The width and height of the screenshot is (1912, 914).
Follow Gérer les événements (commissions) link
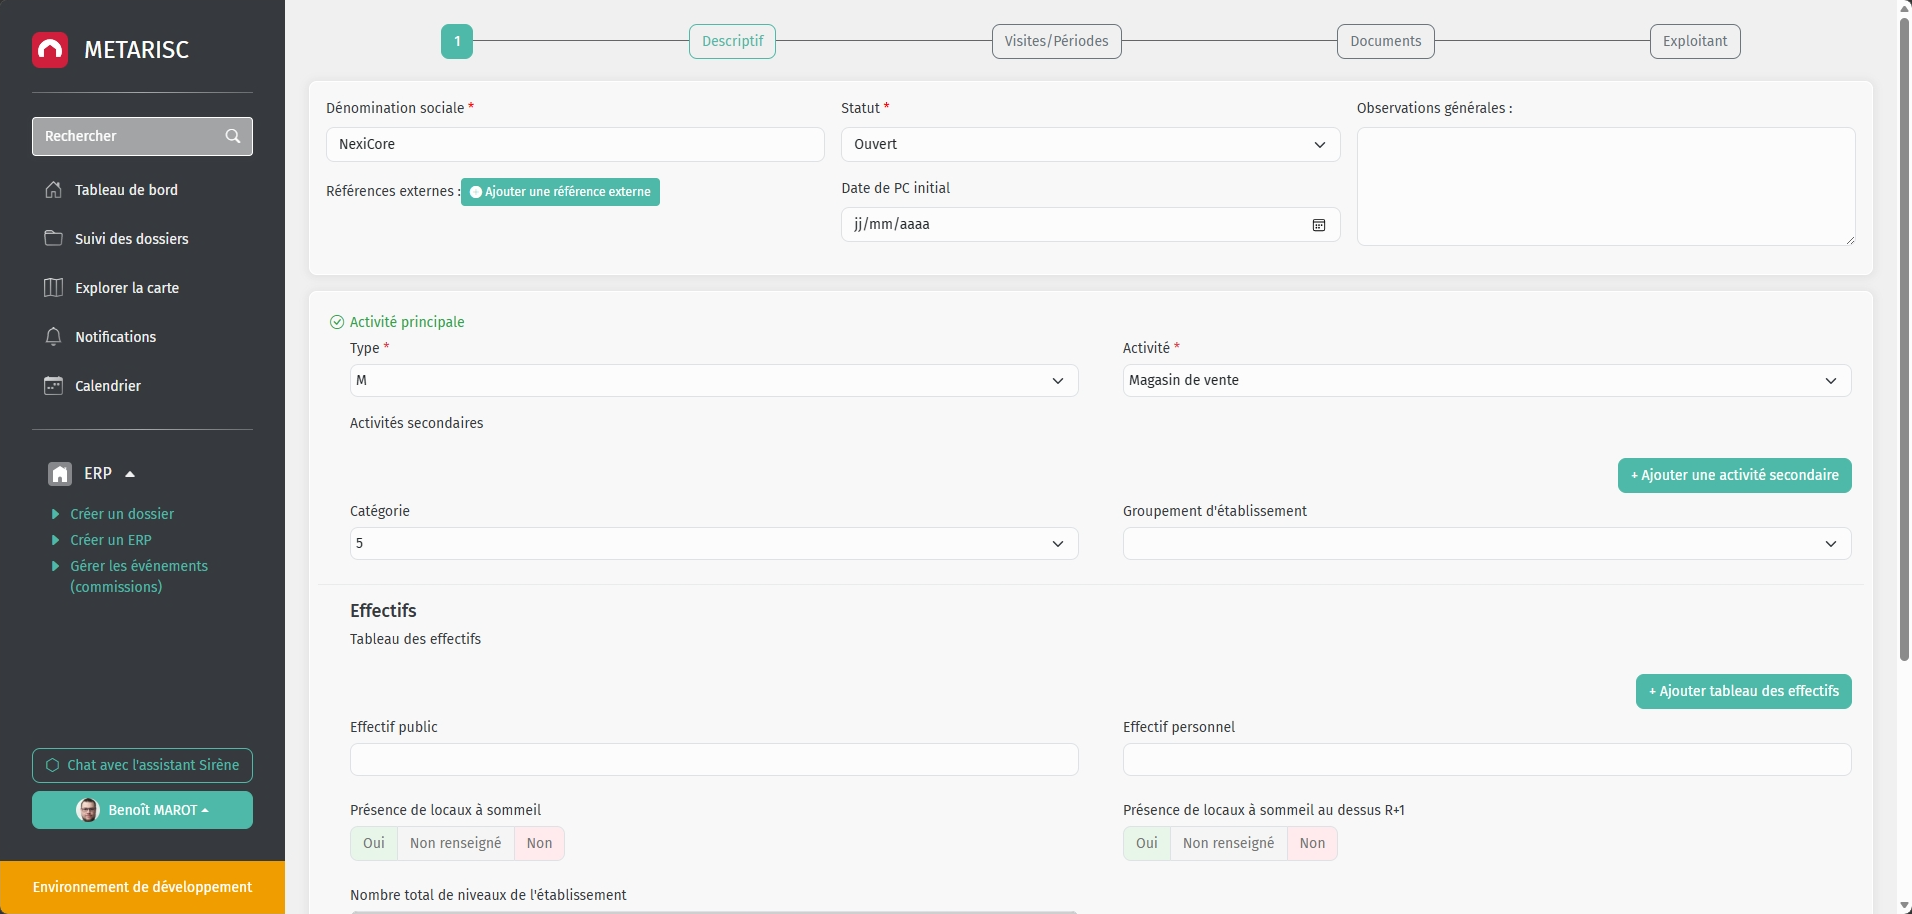coord(139,576)
